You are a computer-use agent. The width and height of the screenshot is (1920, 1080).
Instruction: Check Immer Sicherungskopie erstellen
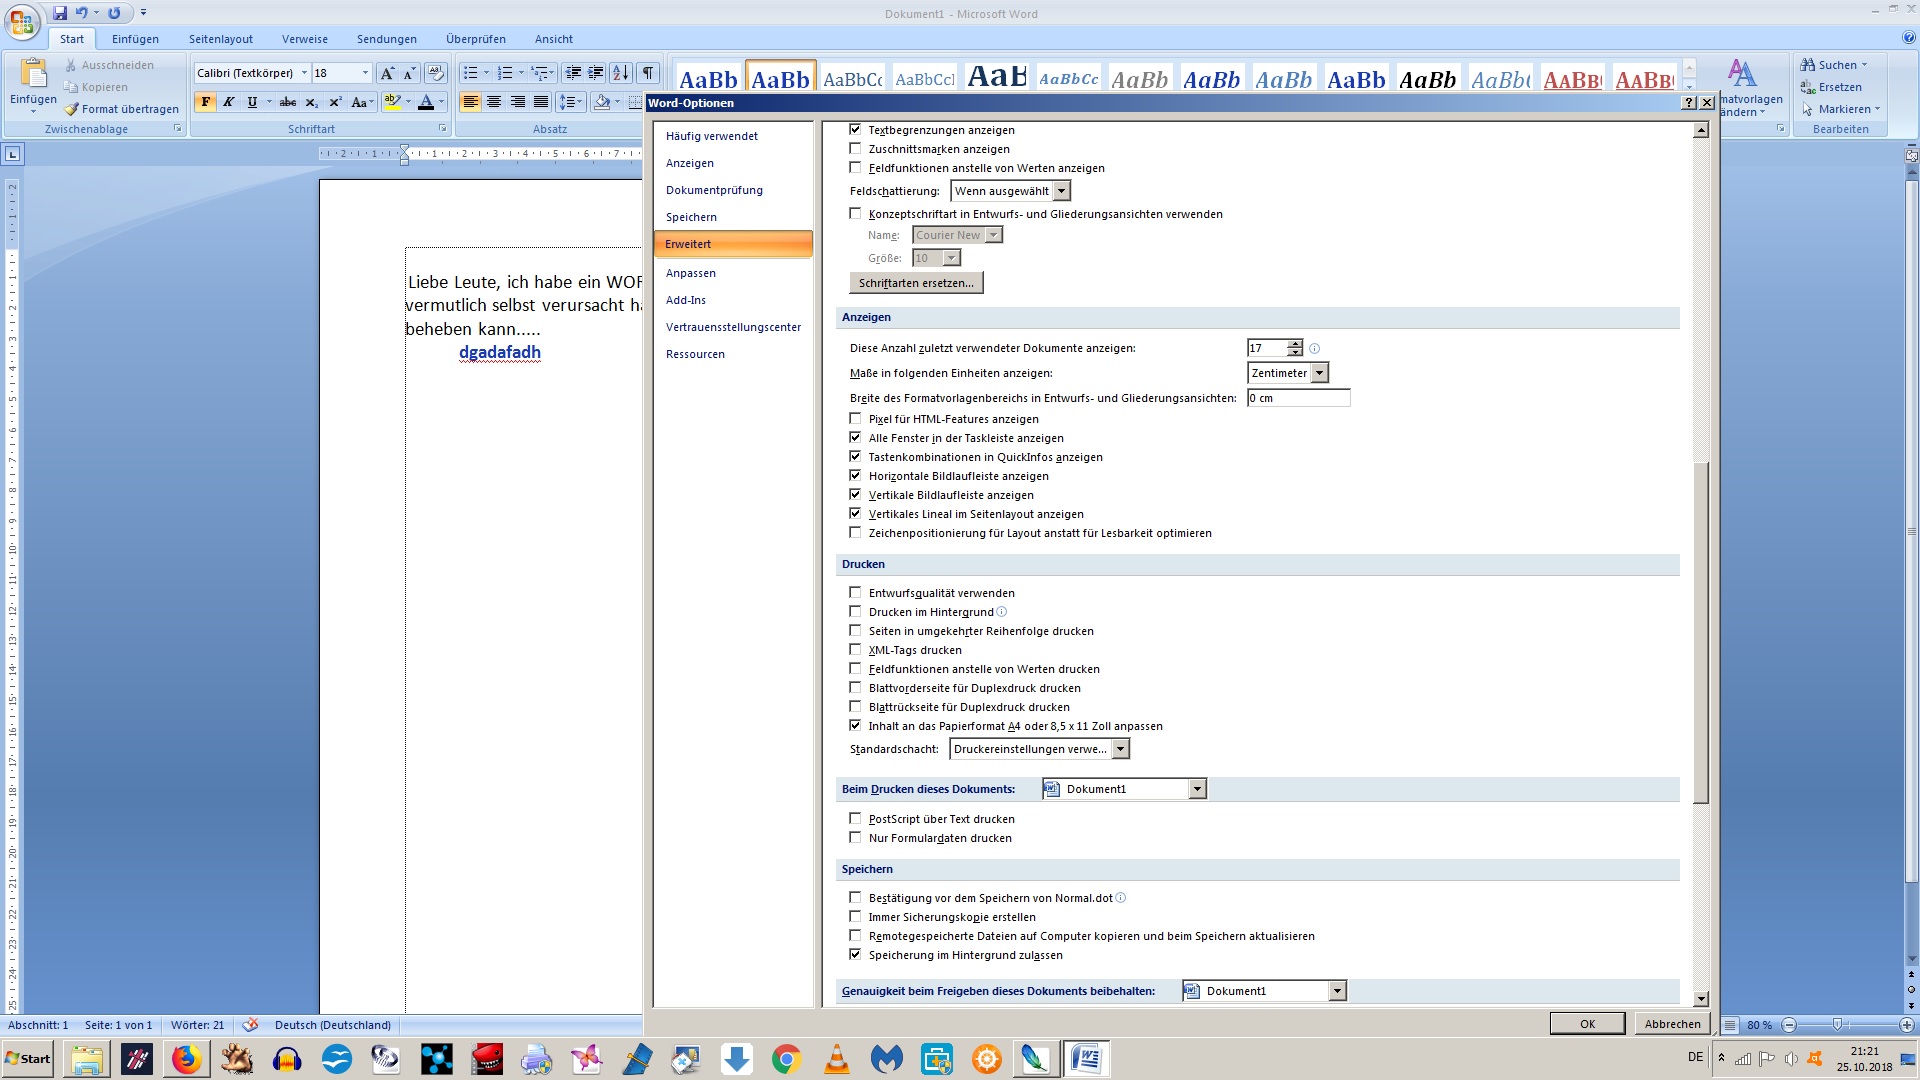point(855,917)
